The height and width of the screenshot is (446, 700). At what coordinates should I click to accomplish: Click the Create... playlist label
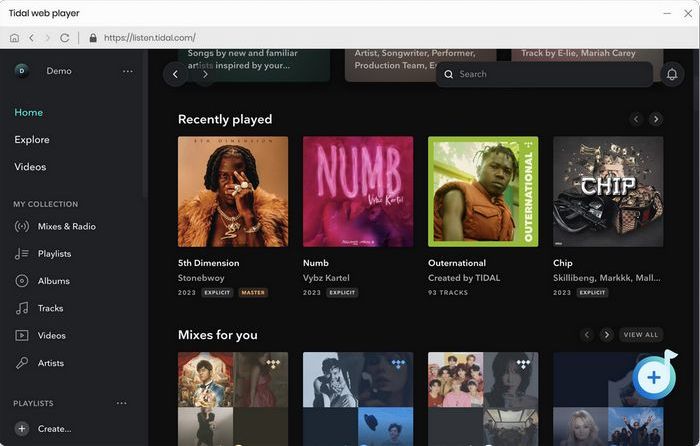(54, 429)
